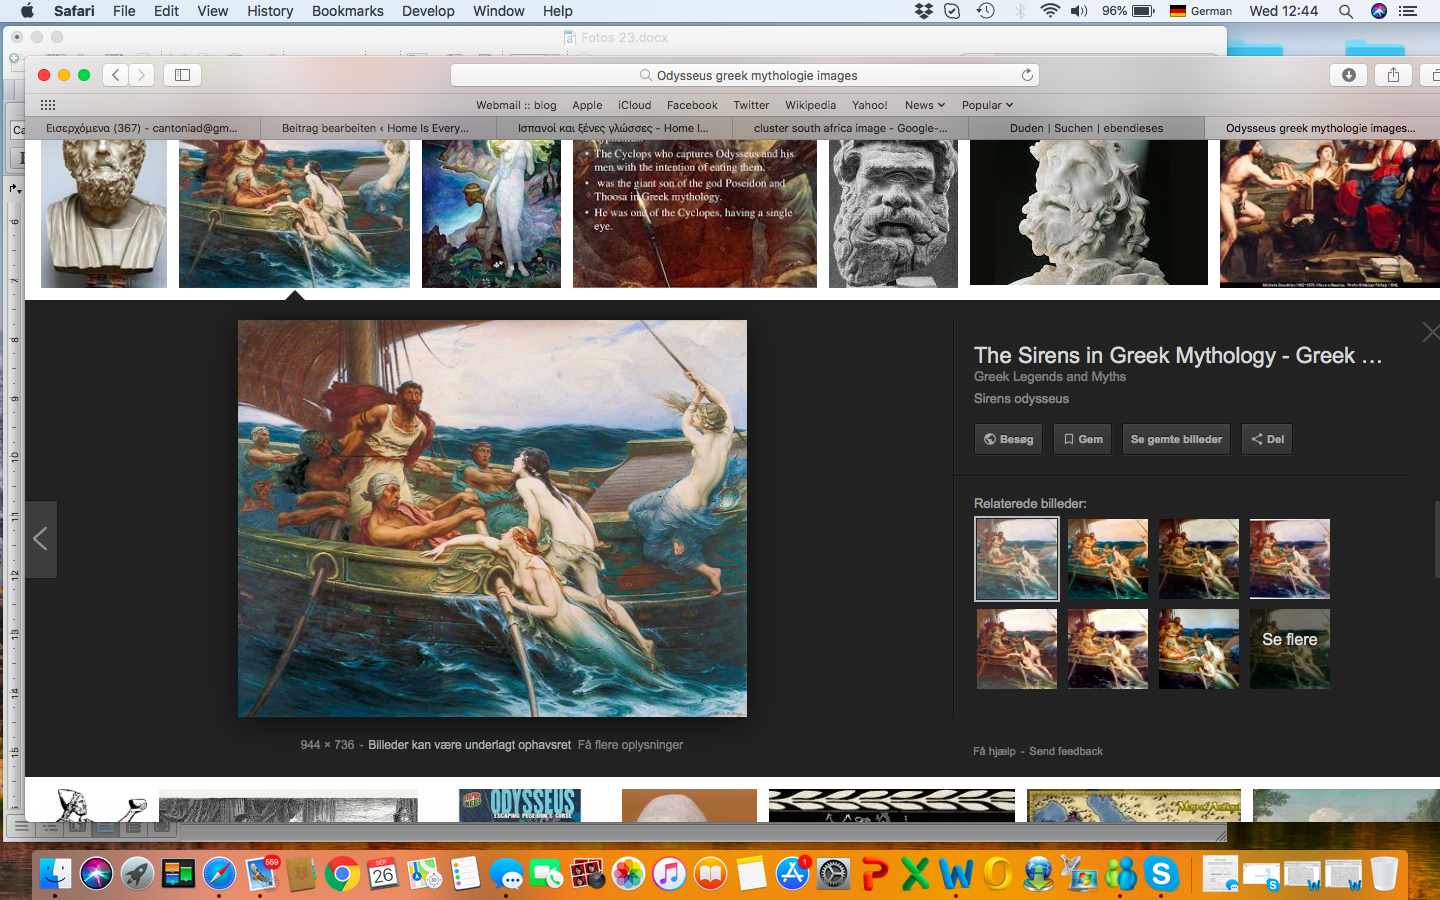1440x900 pixels.
Task: Open the App Store from the Dock
Action: [x=793, y=874]
